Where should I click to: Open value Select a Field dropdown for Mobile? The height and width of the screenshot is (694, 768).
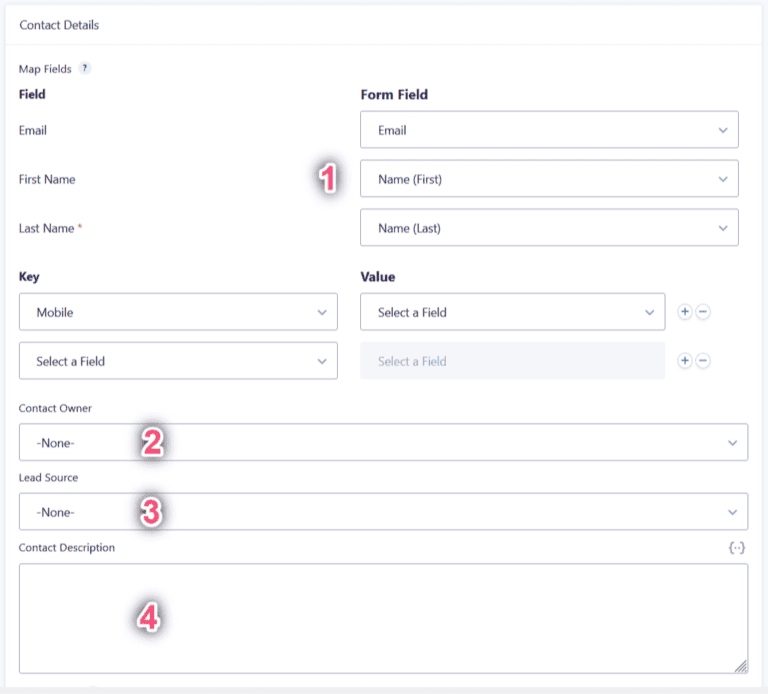point(512,312)
